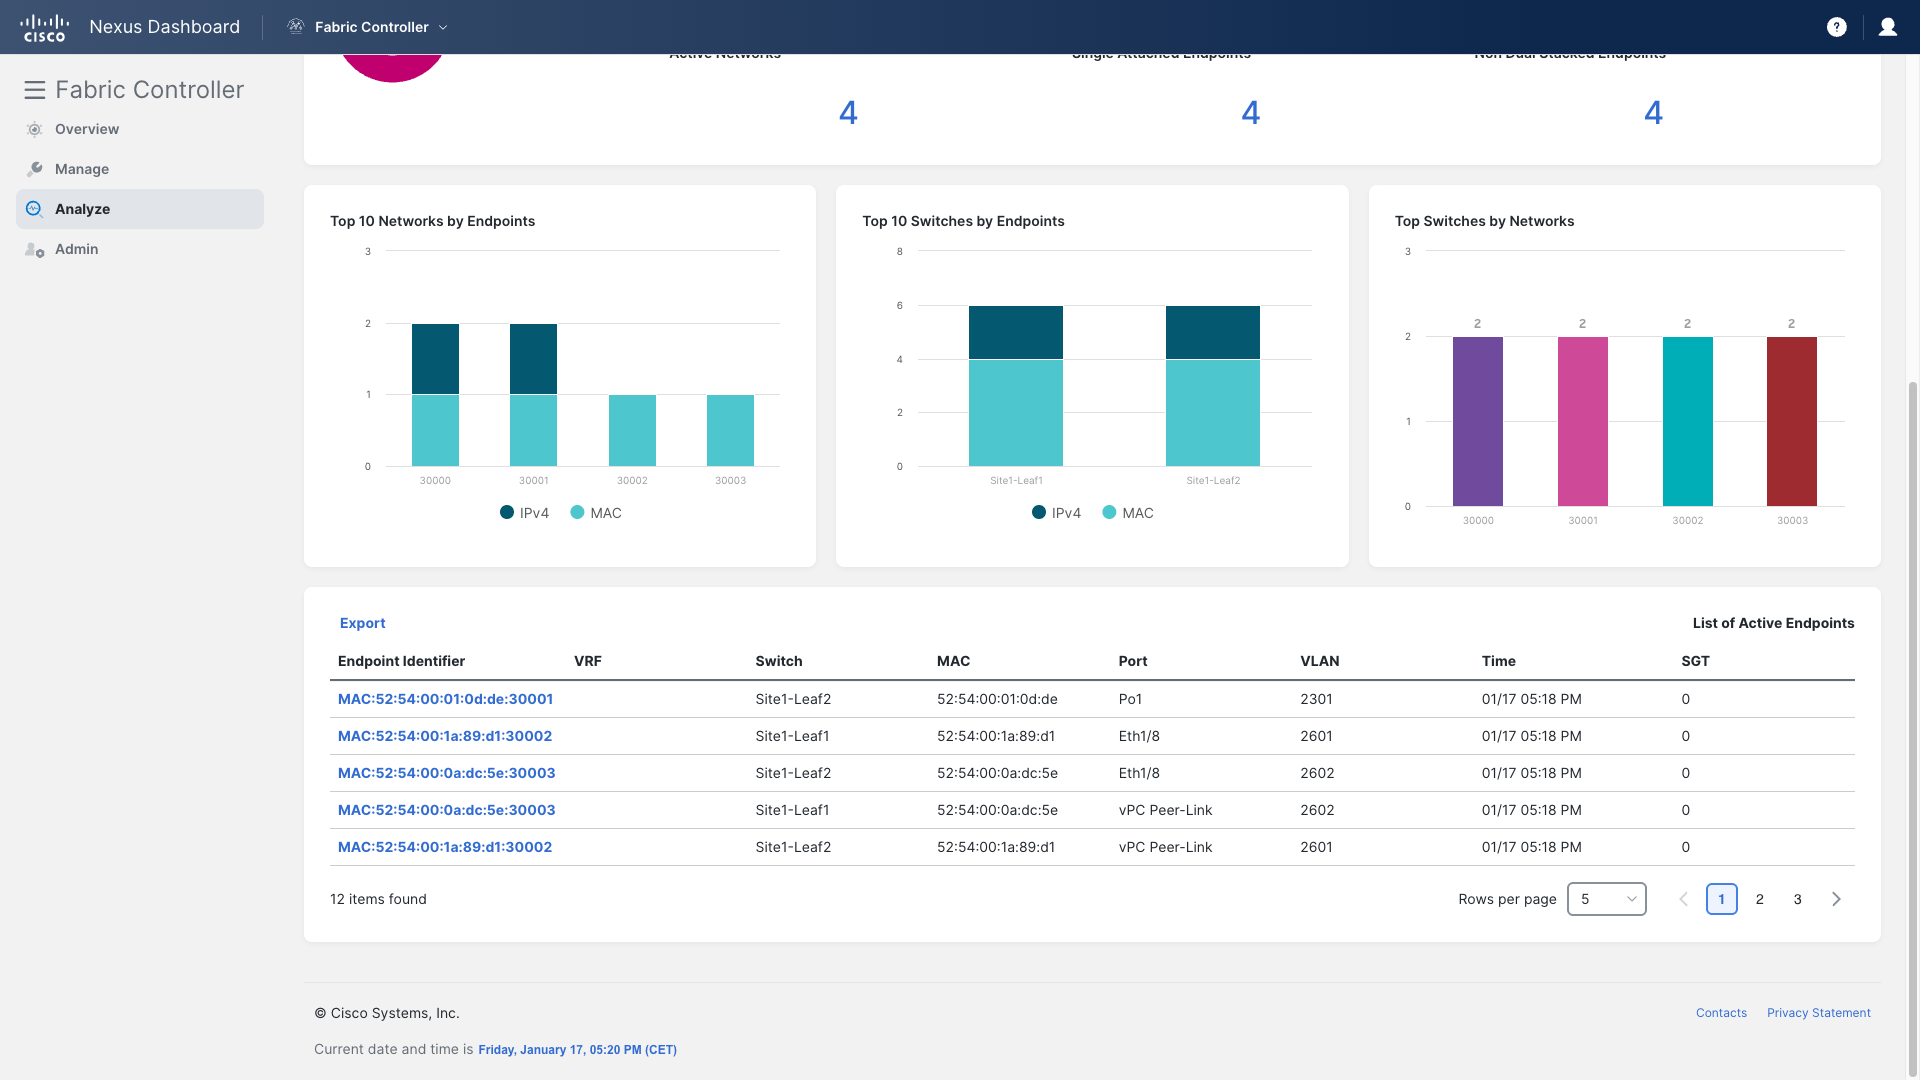Click the Non Dual Stacked Endpoints count 4
This screenshot has height=1080, width=1920.
pyautogui.click(x=1653, y=113)
